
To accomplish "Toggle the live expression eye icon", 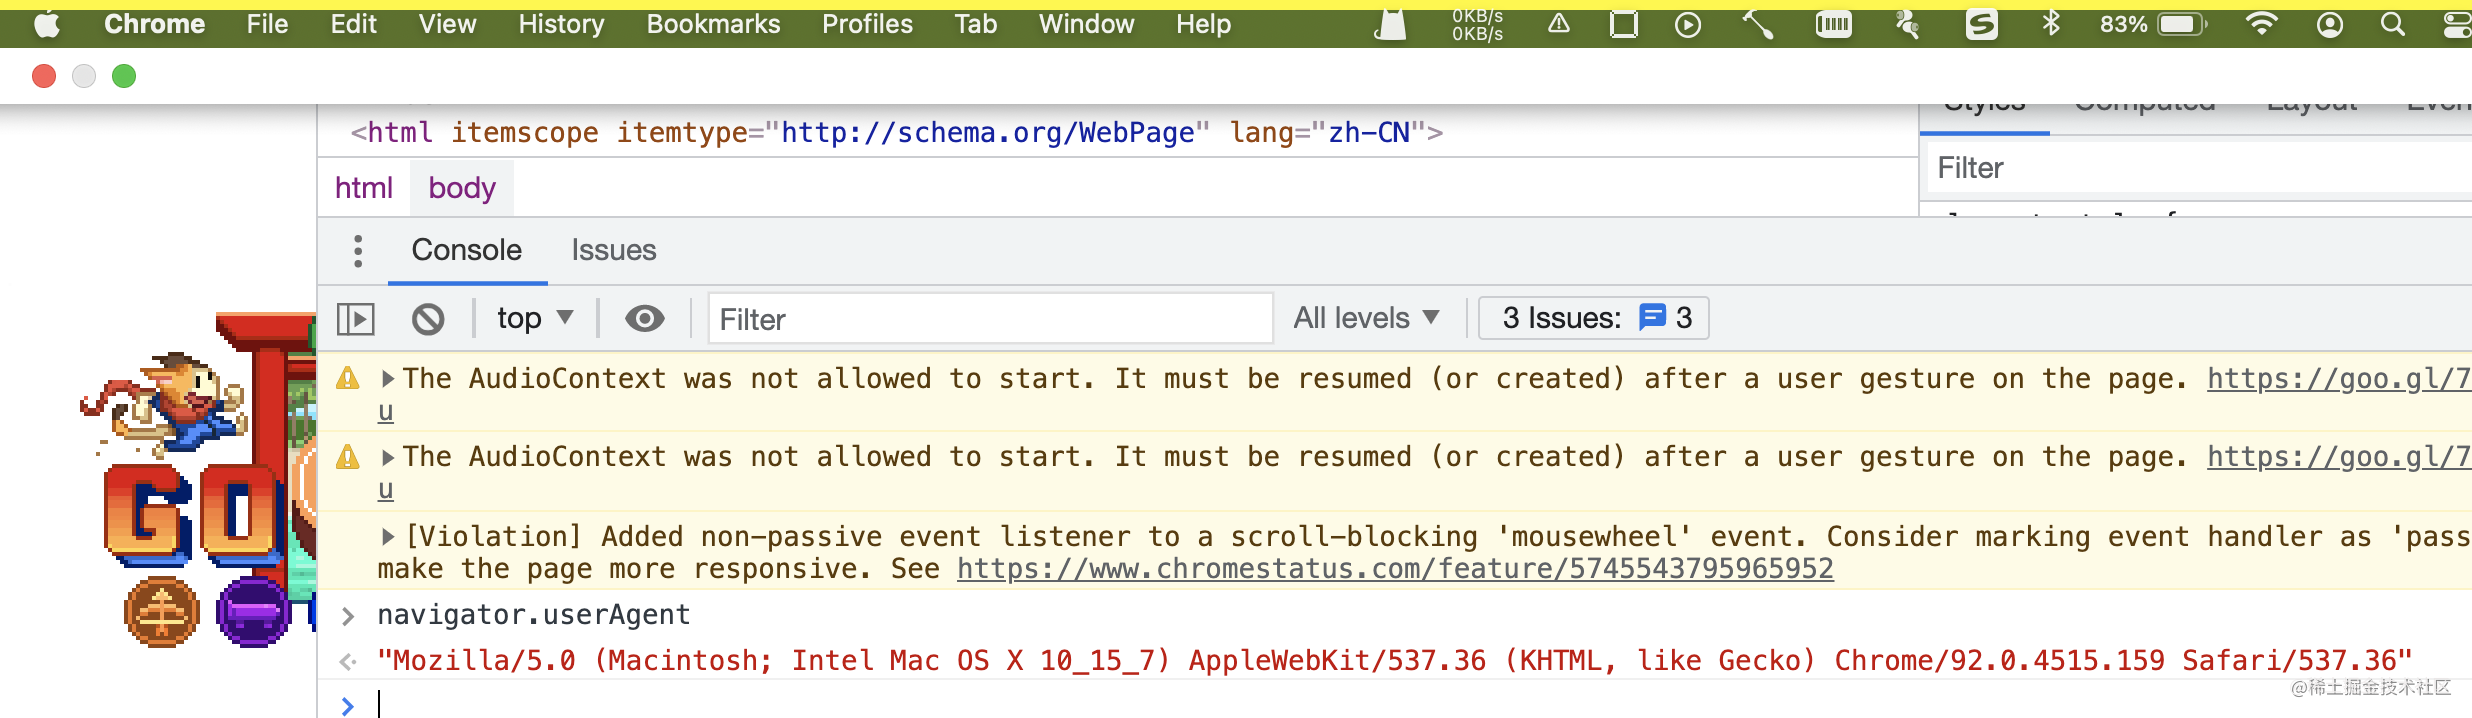I will 645,319.
